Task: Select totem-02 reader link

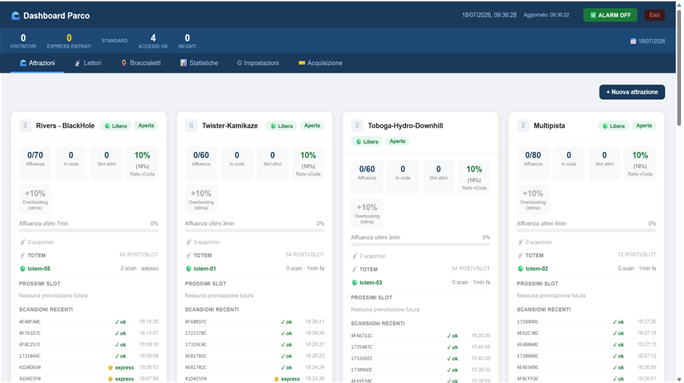Action: click(537, 269)
